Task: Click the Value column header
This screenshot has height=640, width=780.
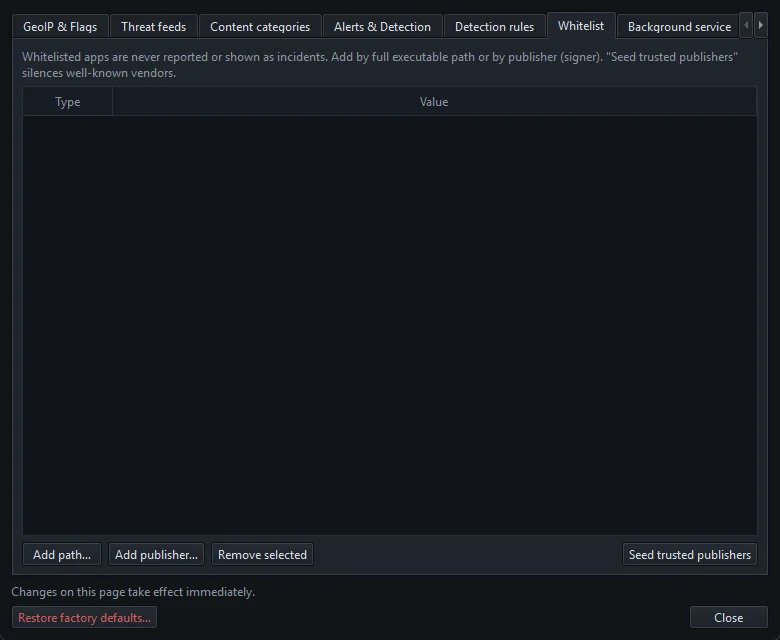Action: pyautogui.click(x=434, y=101)
